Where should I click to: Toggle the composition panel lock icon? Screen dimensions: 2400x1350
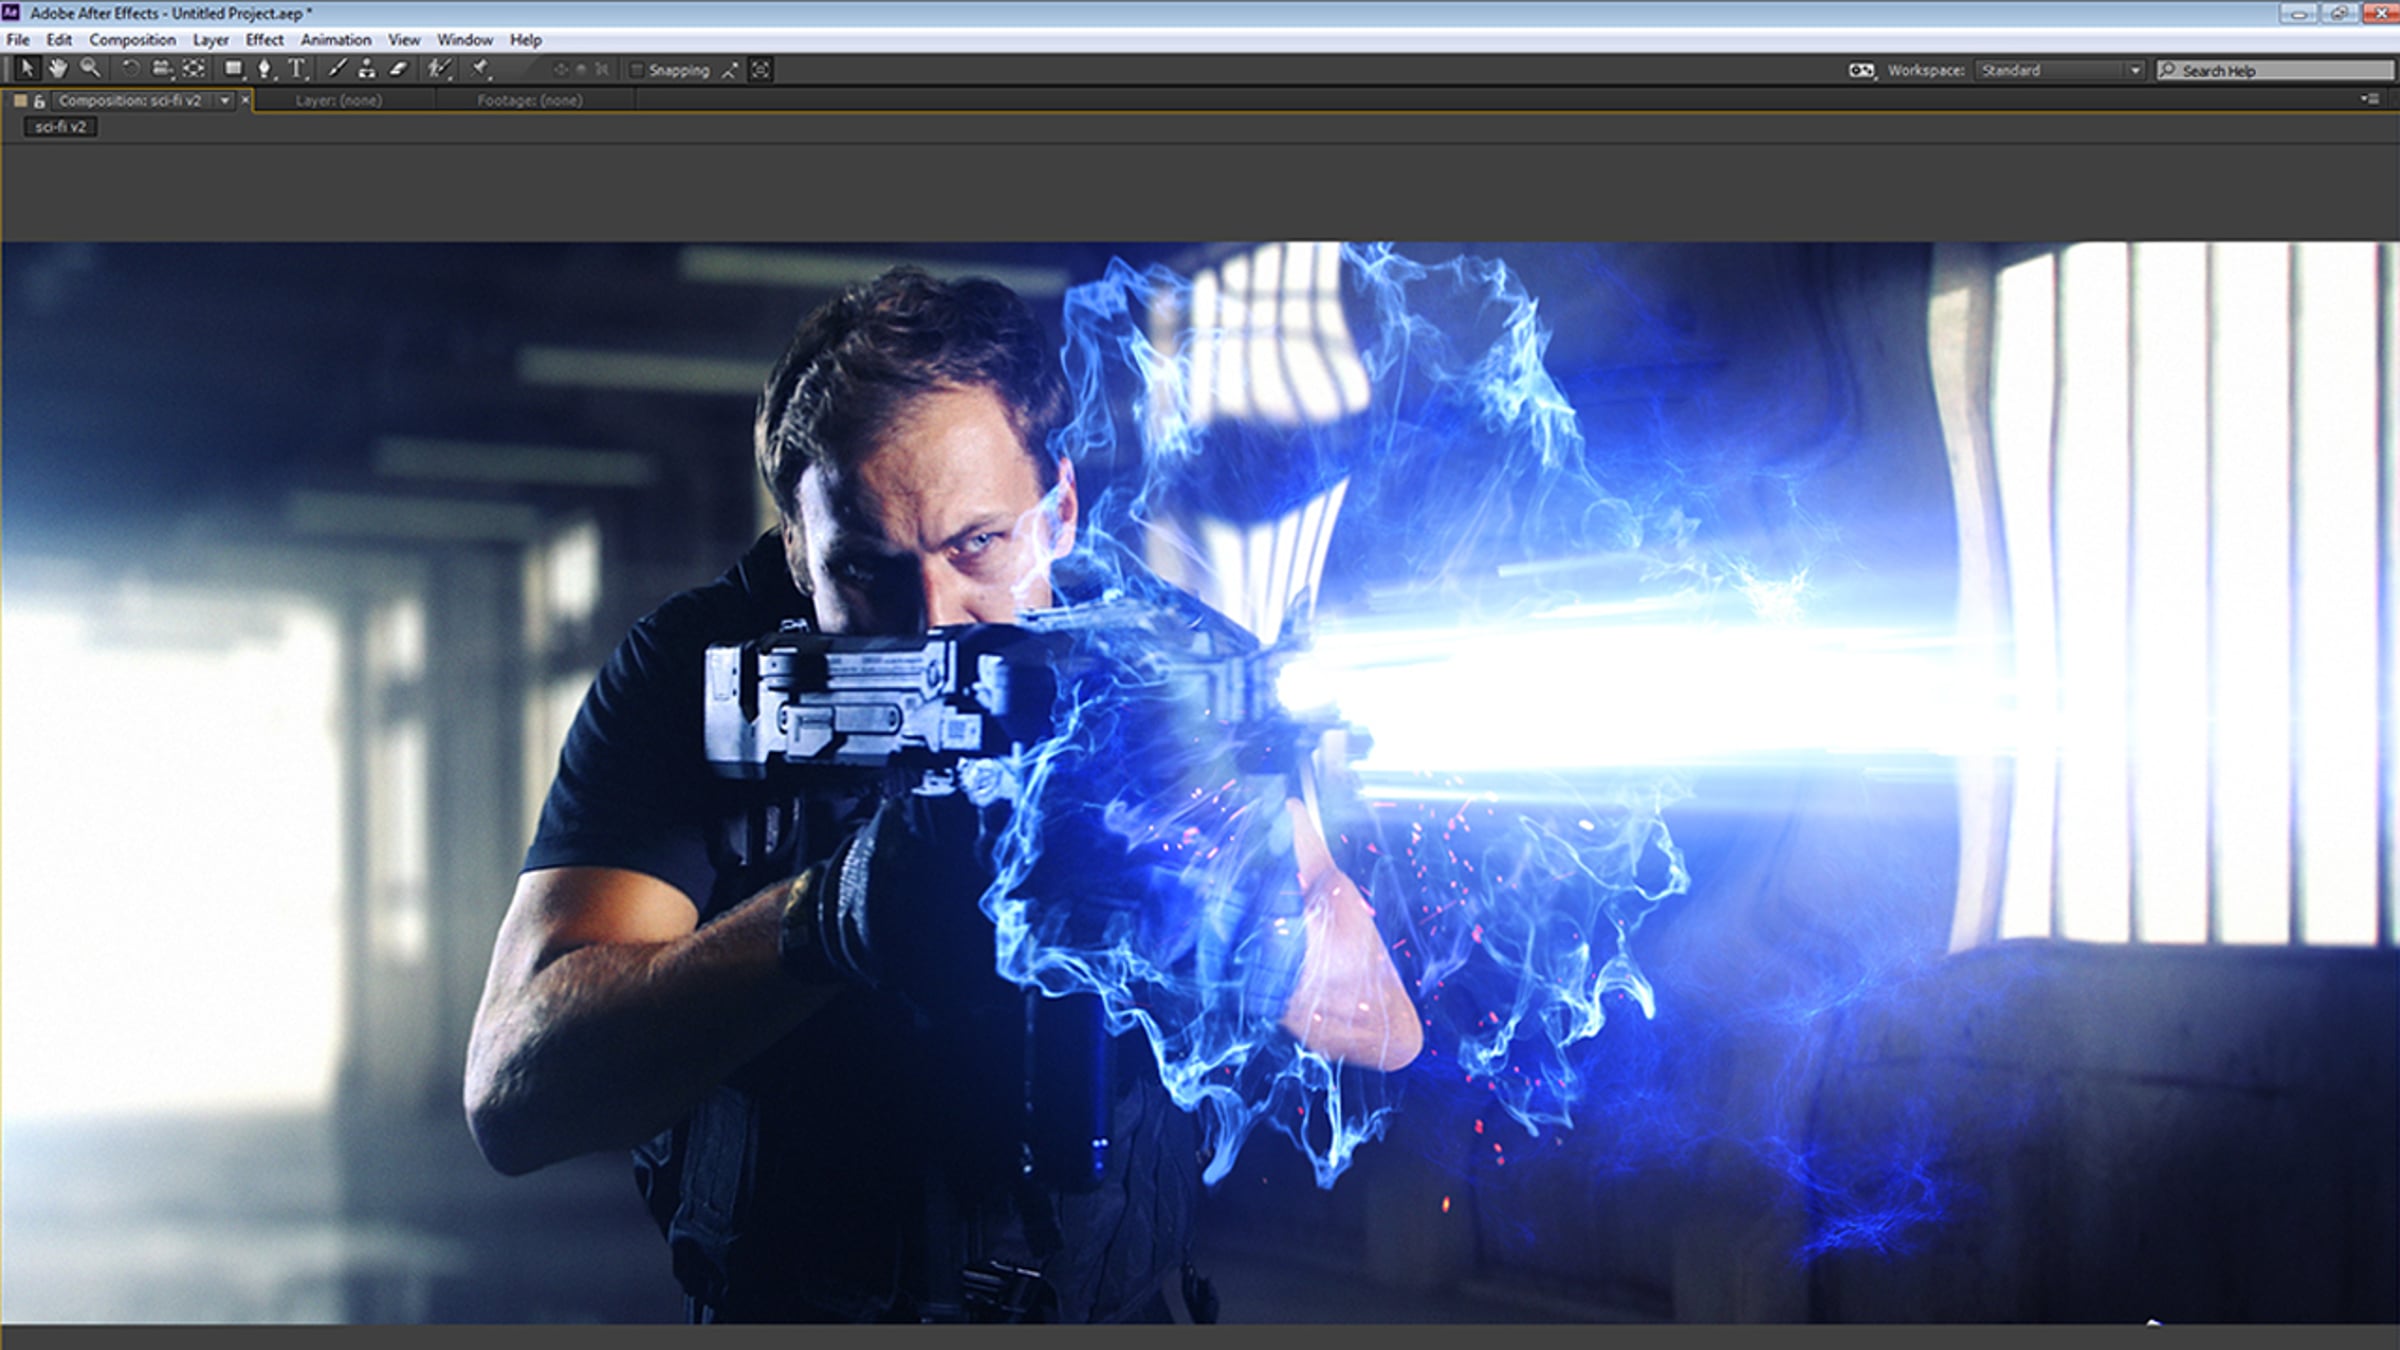(x=40, y=101)
